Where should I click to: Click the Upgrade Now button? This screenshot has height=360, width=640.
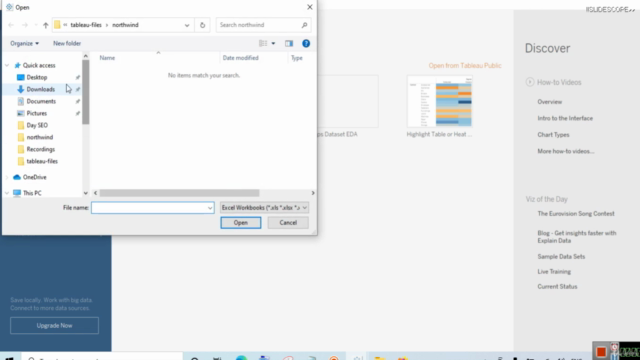[54, 325]
